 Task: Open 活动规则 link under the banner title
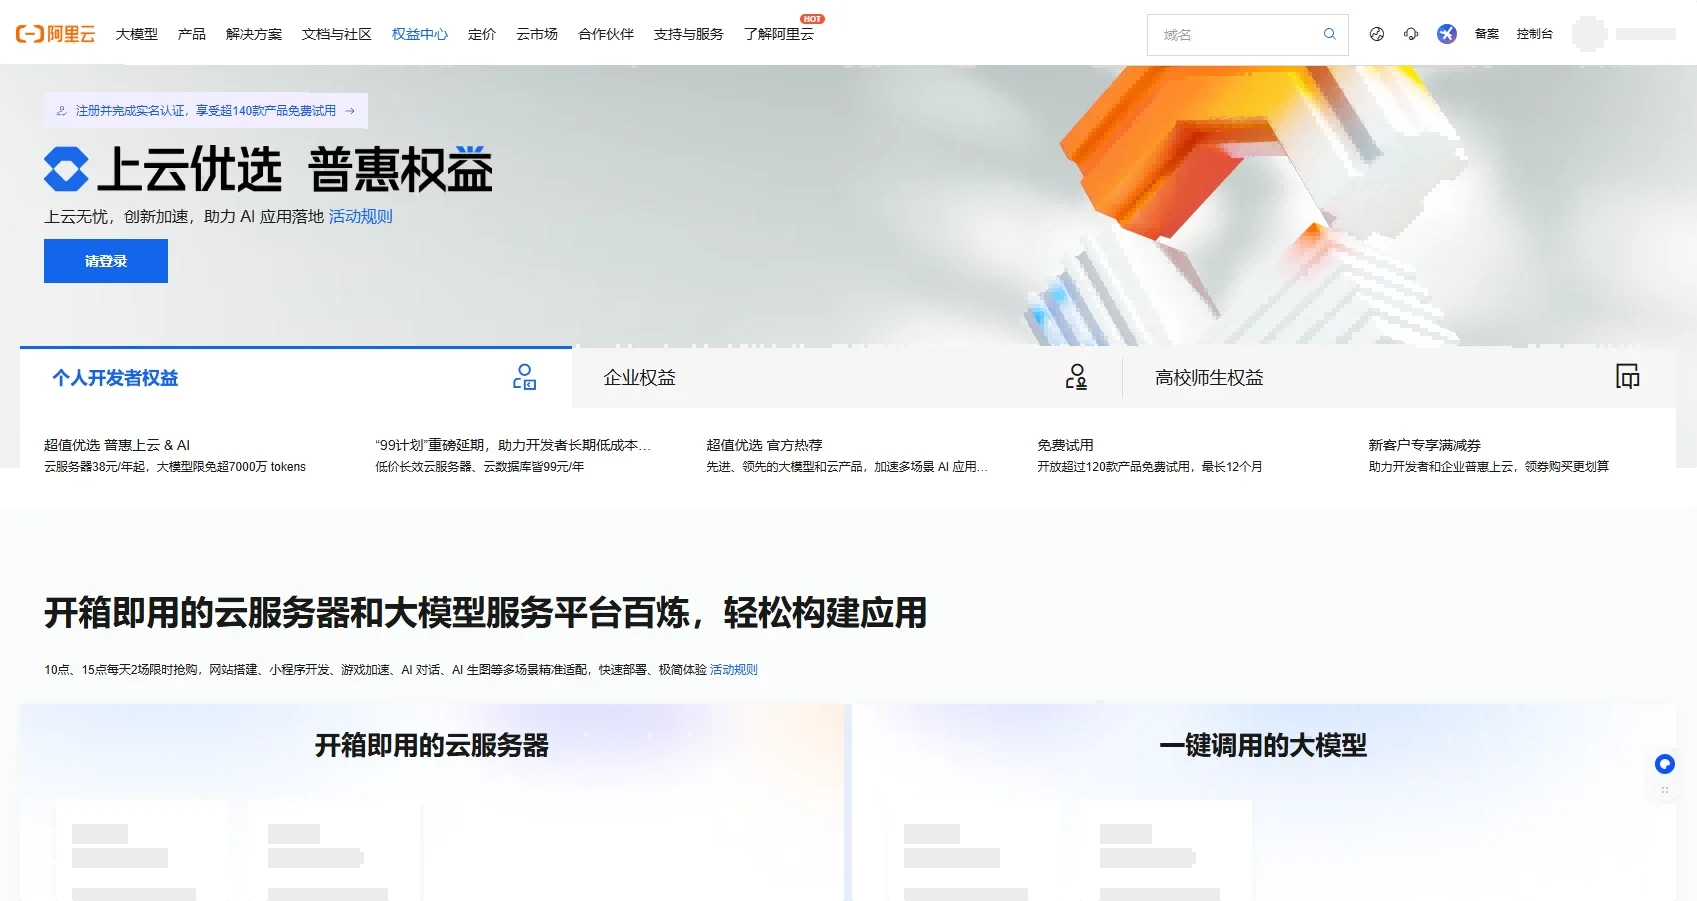pos(360,217)
